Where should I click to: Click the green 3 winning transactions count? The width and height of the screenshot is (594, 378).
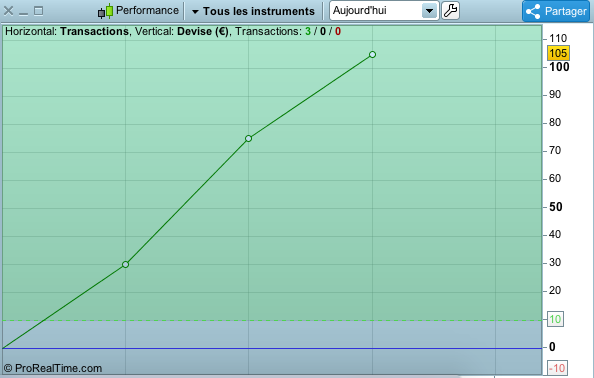tap(308, 31)
